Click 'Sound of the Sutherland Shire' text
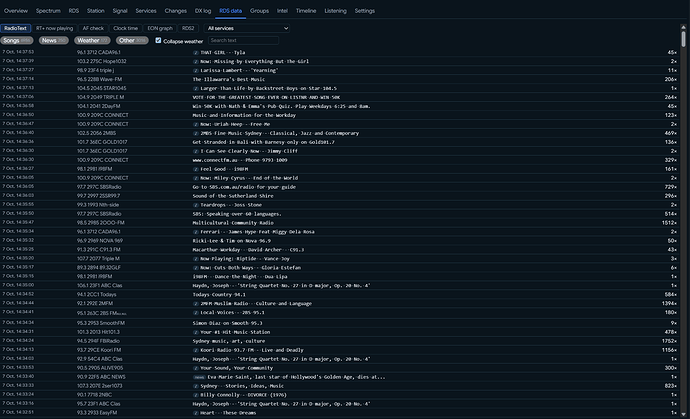Image resolution: width=690 pixels, height=419 pixels. (233, 196)
